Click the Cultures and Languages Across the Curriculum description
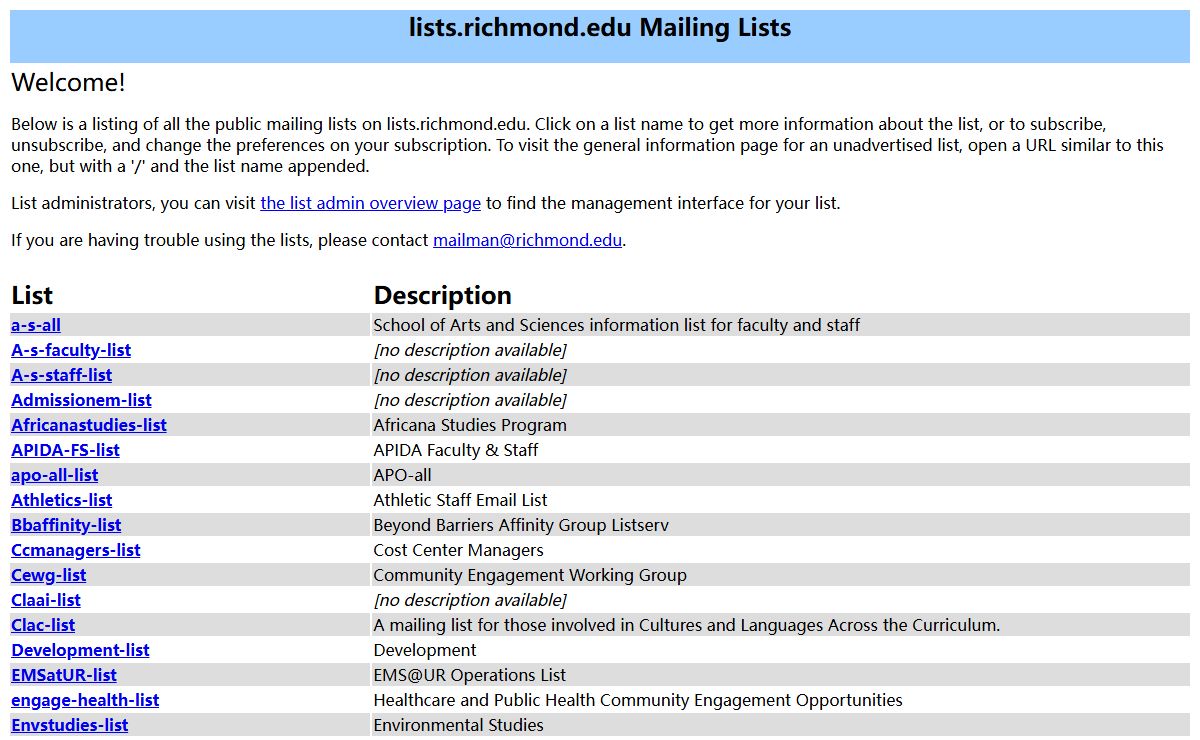The width and height of the screenshot is (1200, 740). coord(687,625)
